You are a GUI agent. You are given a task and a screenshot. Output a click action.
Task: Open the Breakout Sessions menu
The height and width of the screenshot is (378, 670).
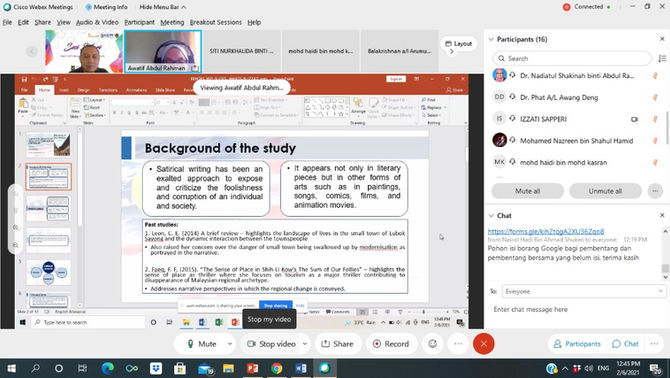tap(216, 22)
